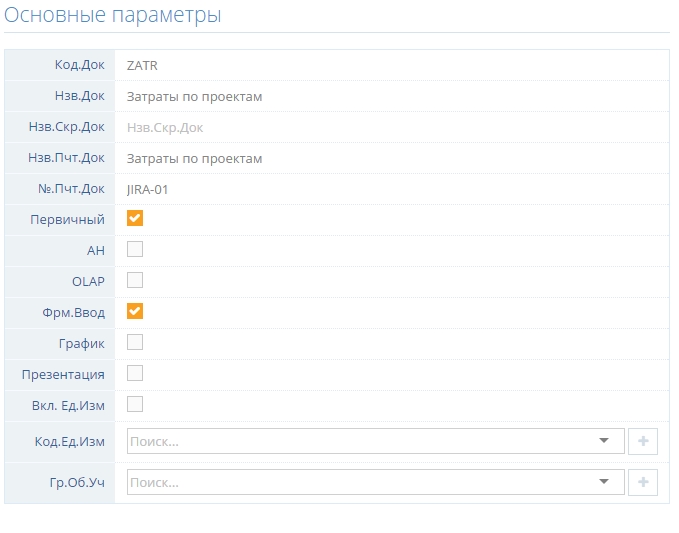Enable the Вкл. Ед.Изм checkbox
The height and width of the screenshot is (533, 679).
135,404
